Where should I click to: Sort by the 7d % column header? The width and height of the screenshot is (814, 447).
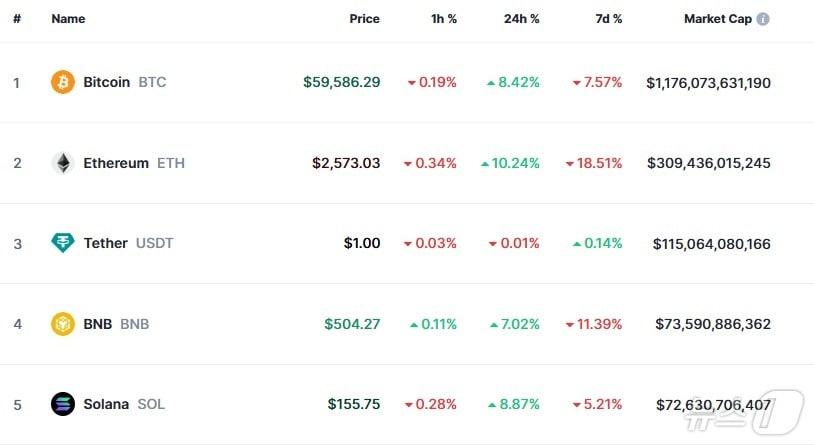click(606, 19)
